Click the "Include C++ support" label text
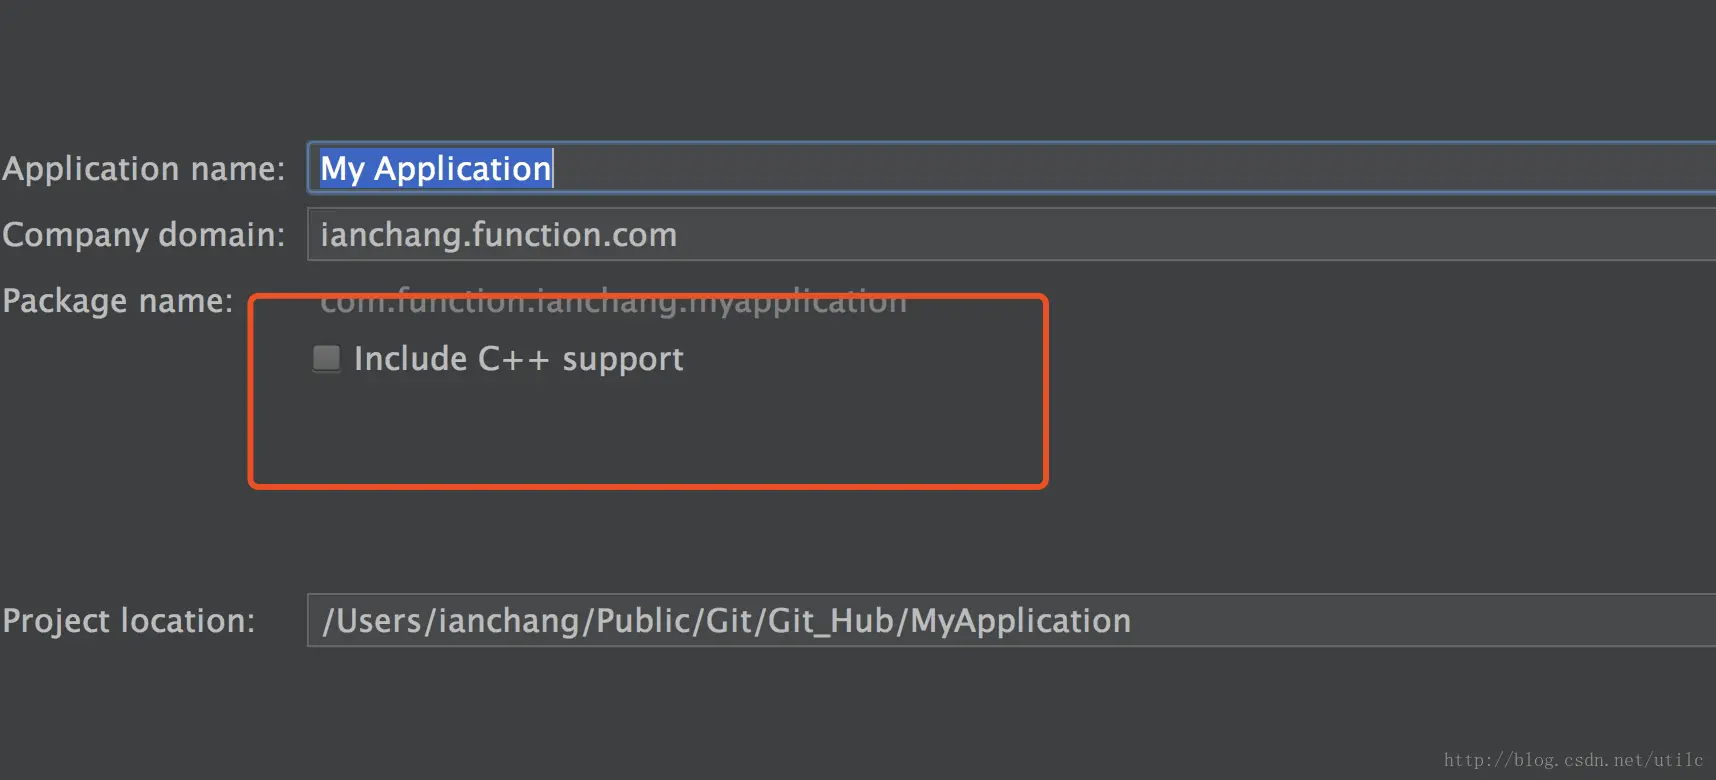1716x780 pixels. click(x=519, y=359)
